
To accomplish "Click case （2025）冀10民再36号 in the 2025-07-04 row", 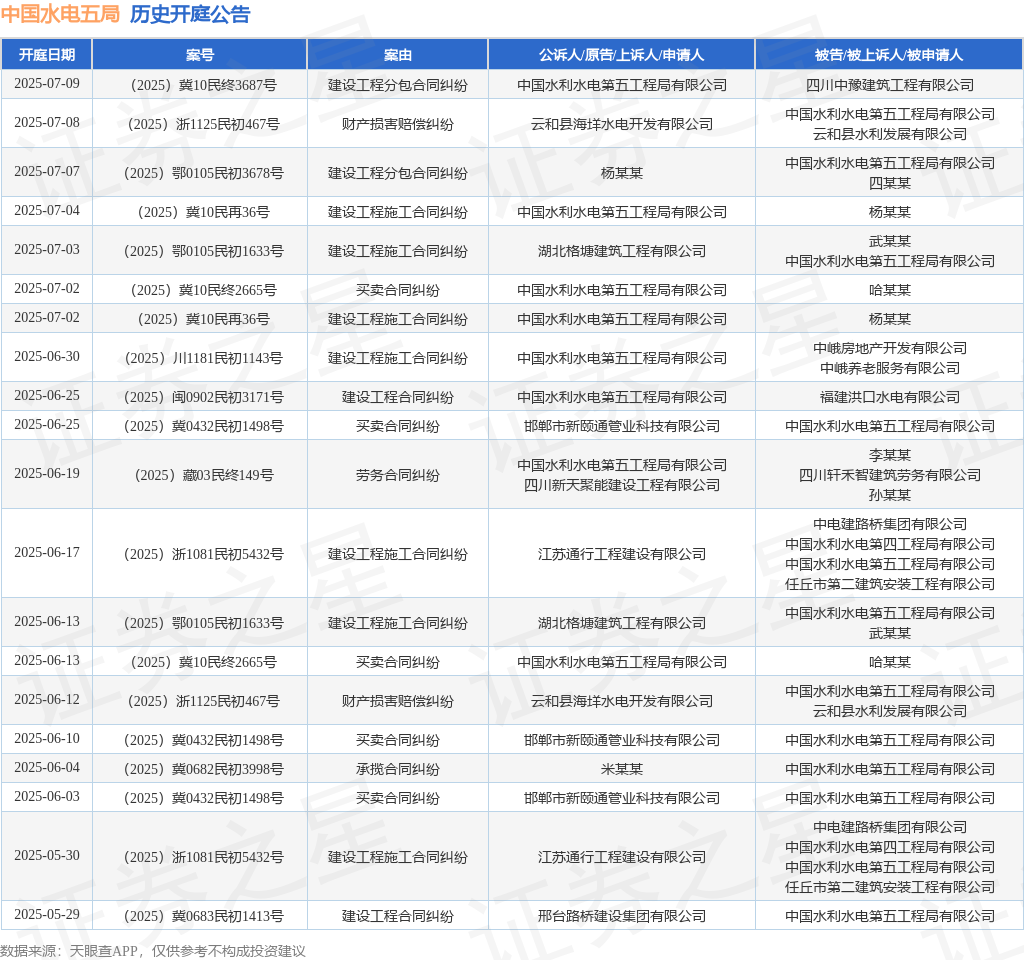I will (x=203, y=212).
